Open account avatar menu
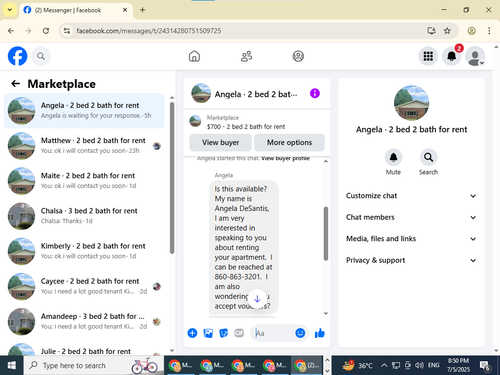The image size is (500, 375). pos(475,56)
